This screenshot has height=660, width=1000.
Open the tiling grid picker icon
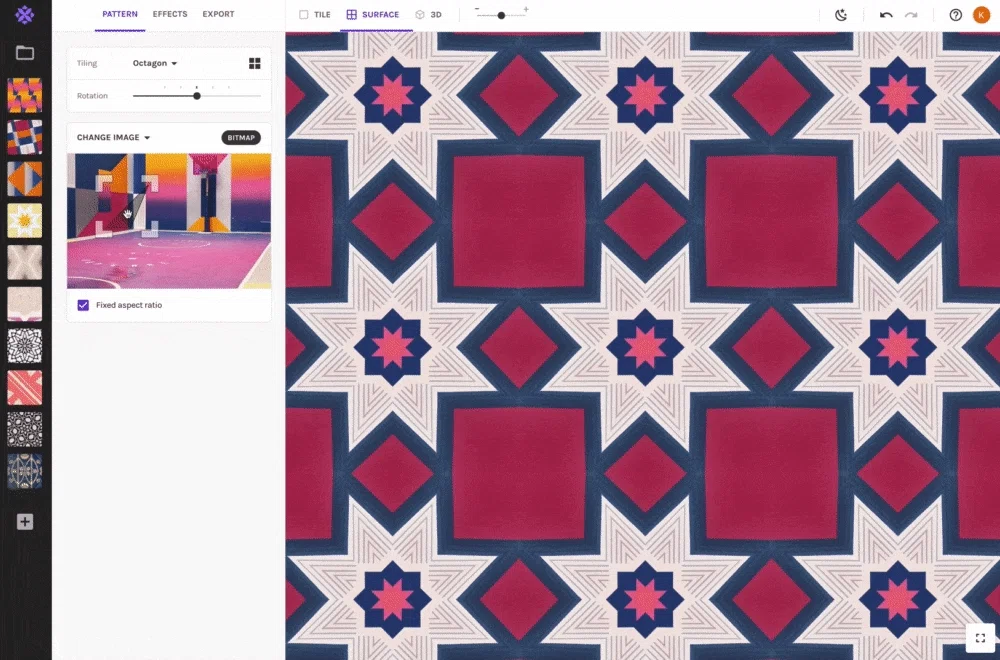pos(254,63)
